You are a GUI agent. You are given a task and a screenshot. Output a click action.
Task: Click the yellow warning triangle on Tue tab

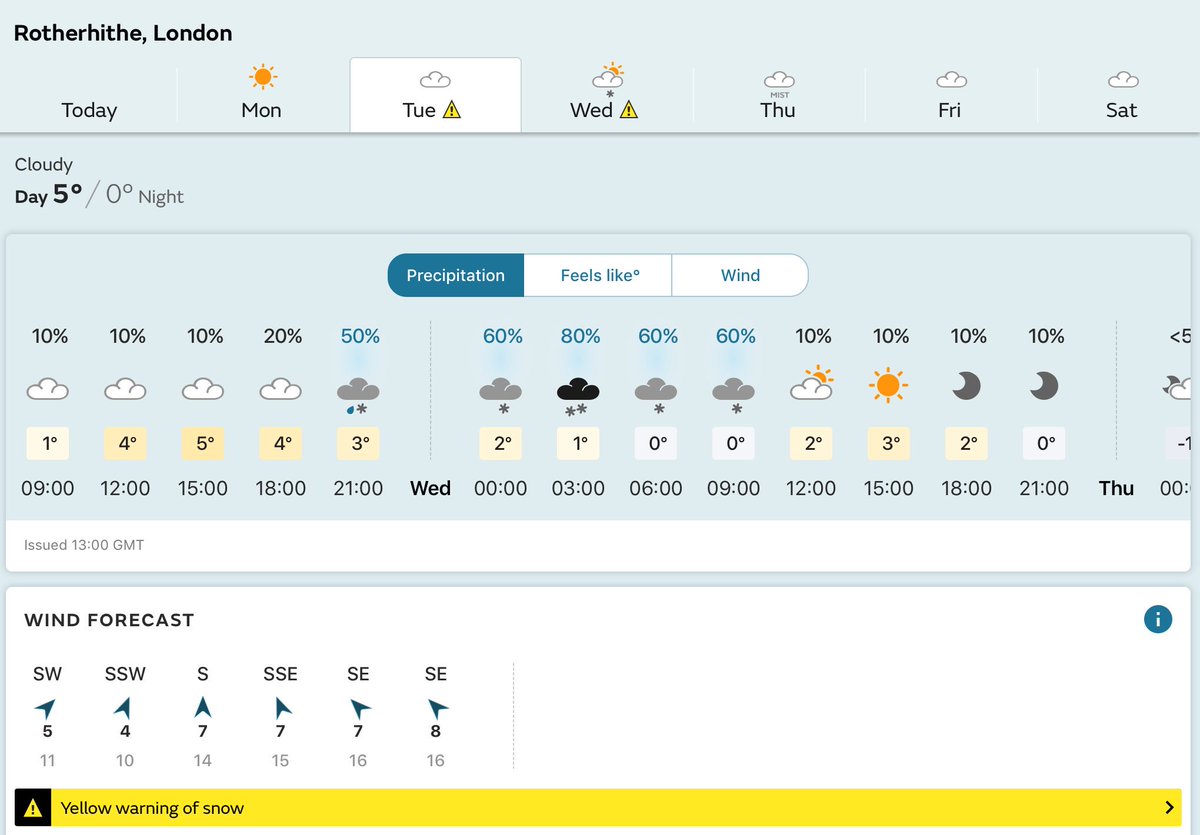pos(451,110)
